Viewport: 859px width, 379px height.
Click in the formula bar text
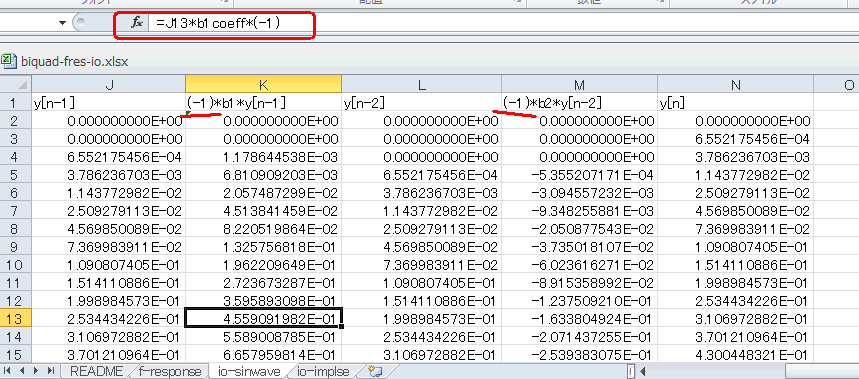pos(218,23)
